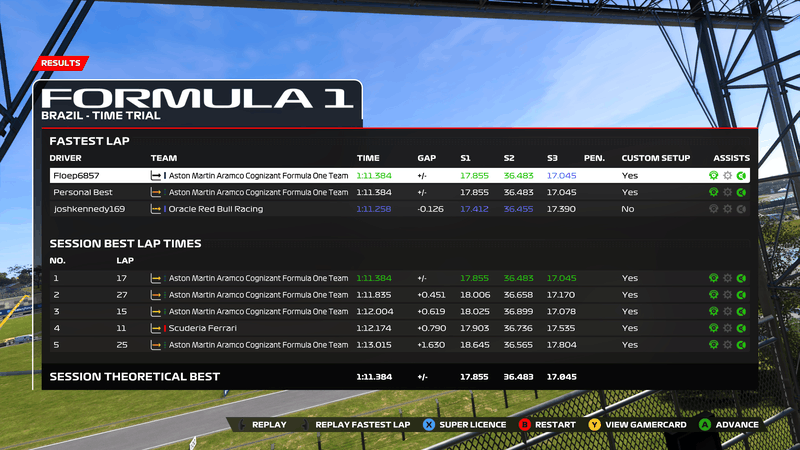Click the red Results tab label
The image size is (800, 450).
61,63
